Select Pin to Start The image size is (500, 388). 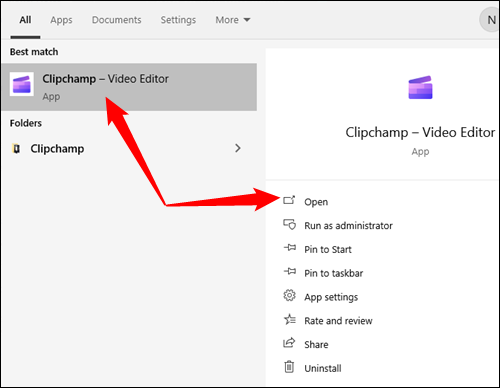point(328,249)
